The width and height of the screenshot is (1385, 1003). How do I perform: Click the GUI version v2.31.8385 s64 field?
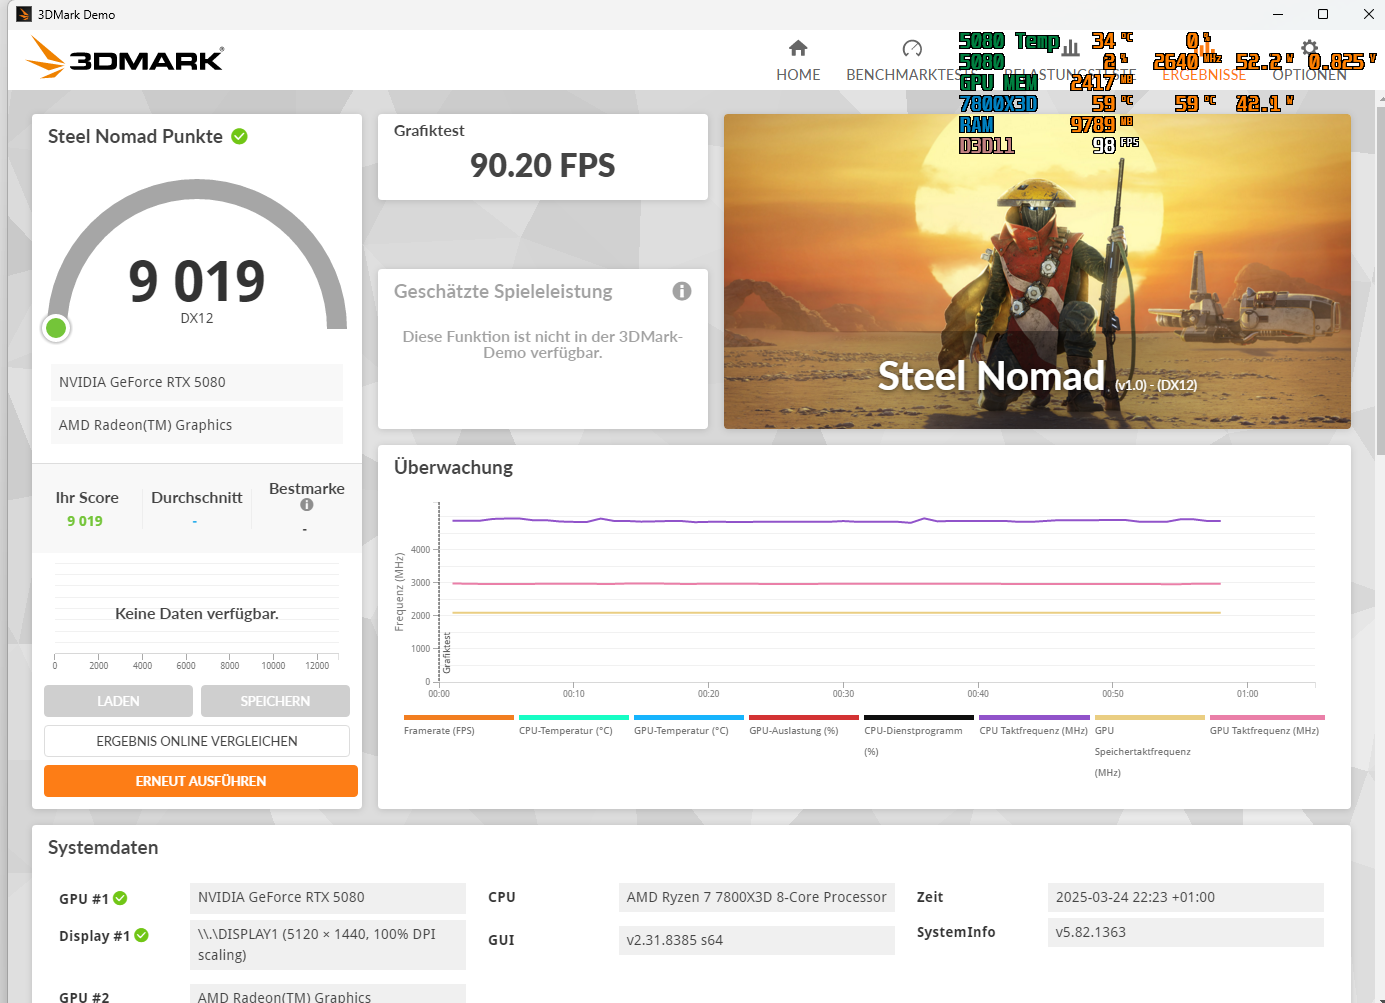pyautogui.click(x=757, y=940)
